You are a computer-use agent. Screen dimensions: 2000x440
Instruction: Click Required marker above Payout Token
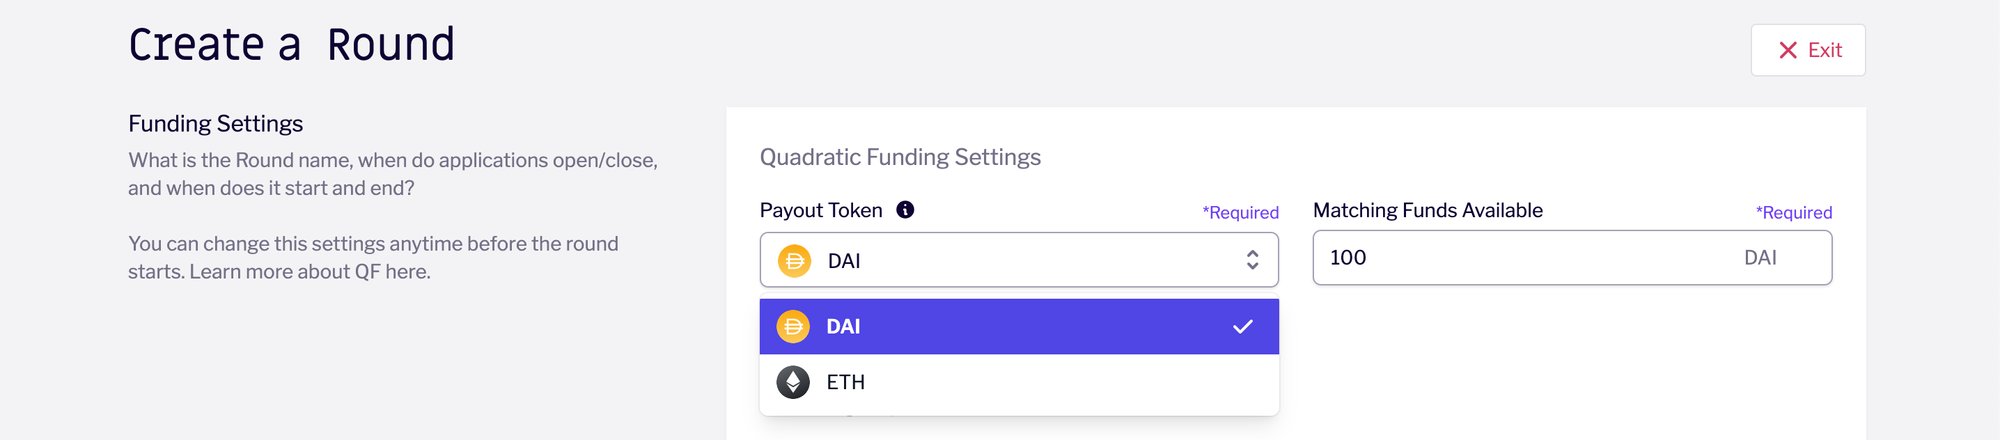tap(1240, 212)
